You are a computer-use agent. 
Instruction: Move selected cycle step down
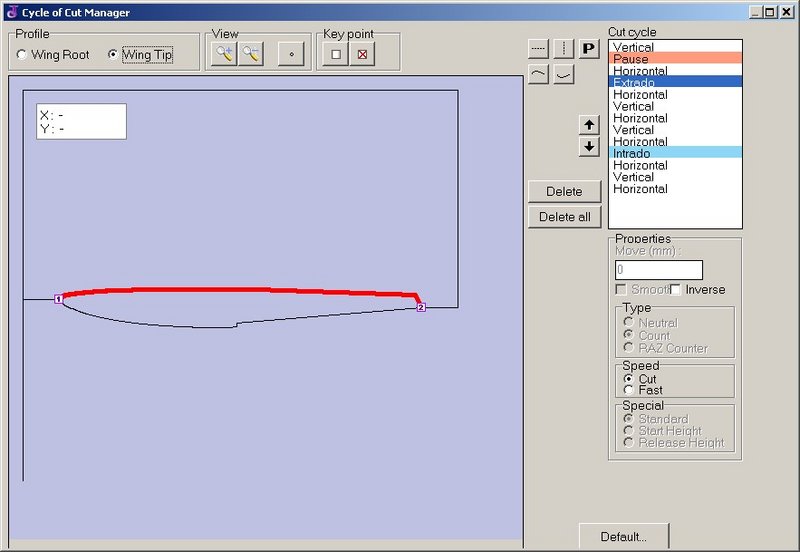click(x=589, y=147)
